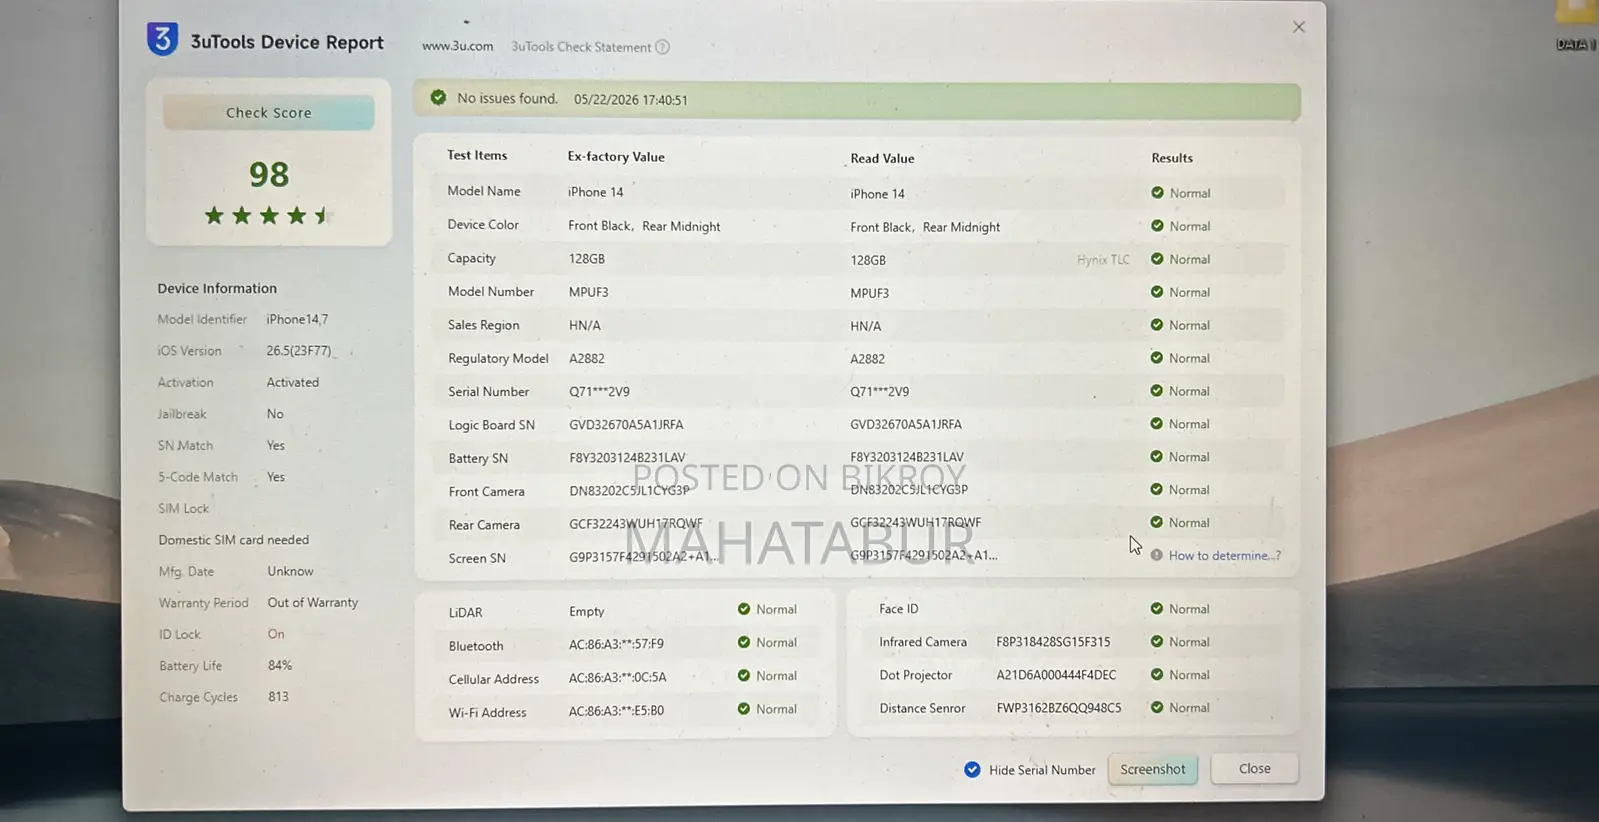Click the Dot Projector serial A21D6A000444F4DEC
The height and width of the screenshot is (822, 1599).
click(1056, 675)
